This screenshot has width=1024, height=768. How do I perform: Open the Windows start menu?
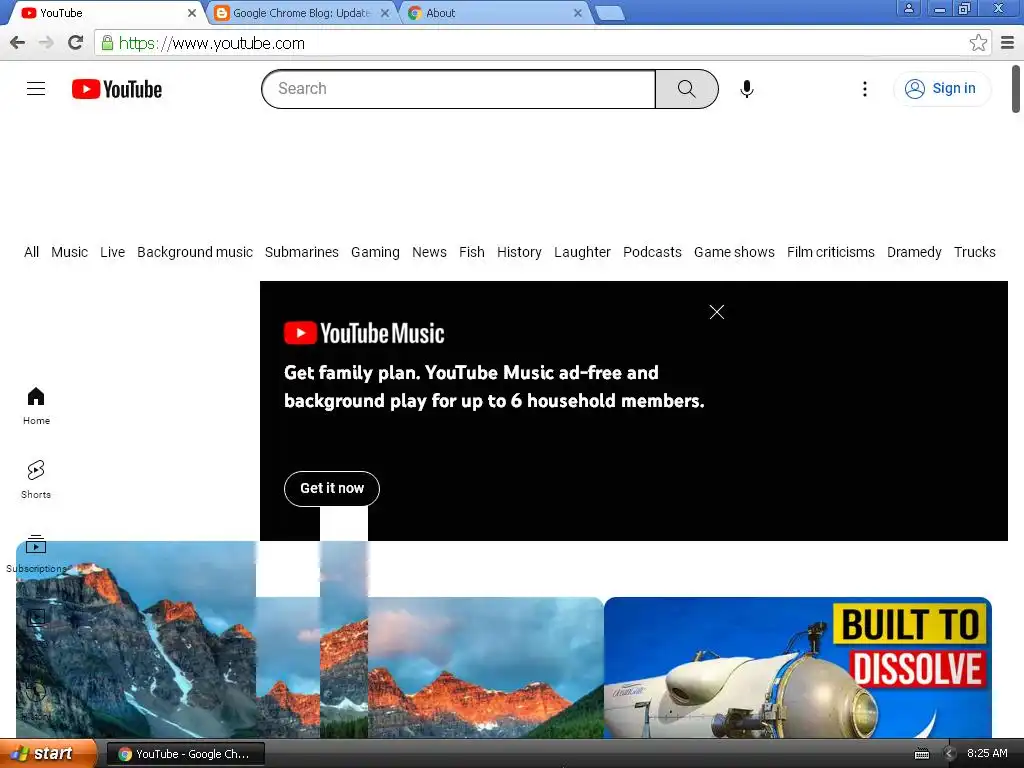[47, 754]
